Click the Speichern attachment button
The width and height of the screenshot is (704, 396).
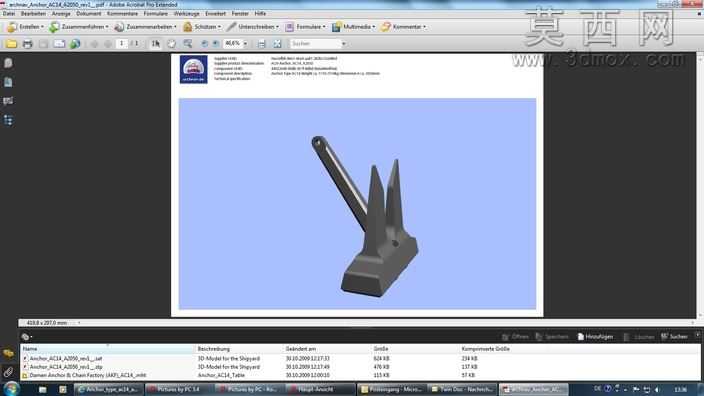pos(552,337)
